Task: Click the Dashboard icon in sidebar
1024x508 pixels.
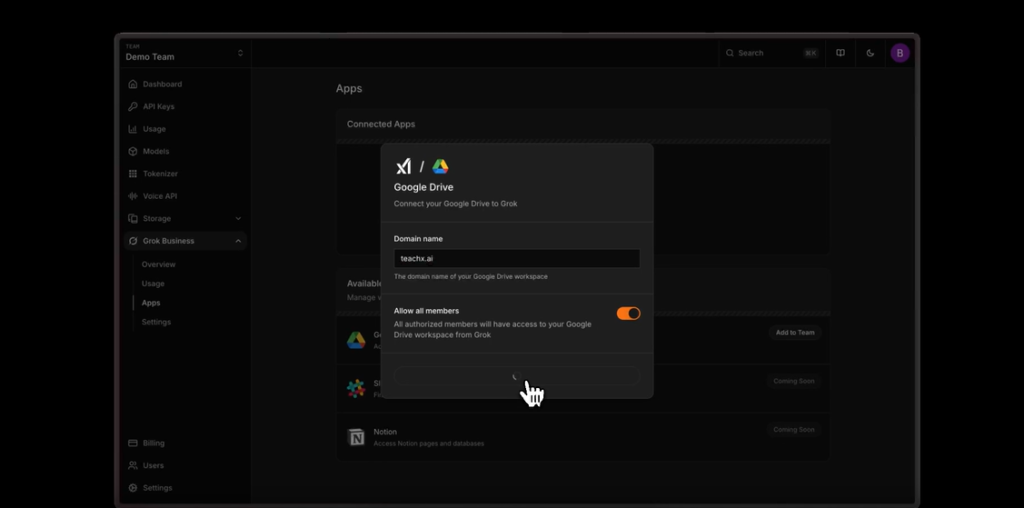Action: coord(133,84)
